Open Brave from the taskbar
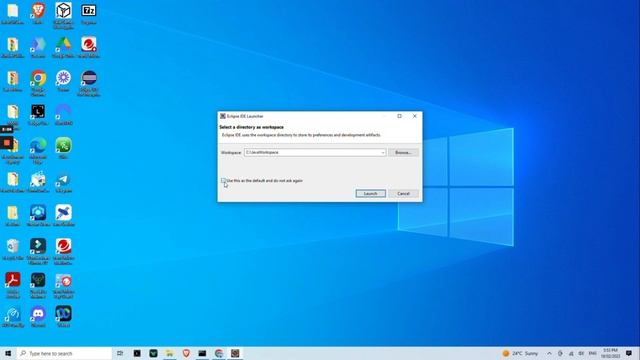Image resolution: width=640 pixels, height=360 pixels. click(186, 353)
